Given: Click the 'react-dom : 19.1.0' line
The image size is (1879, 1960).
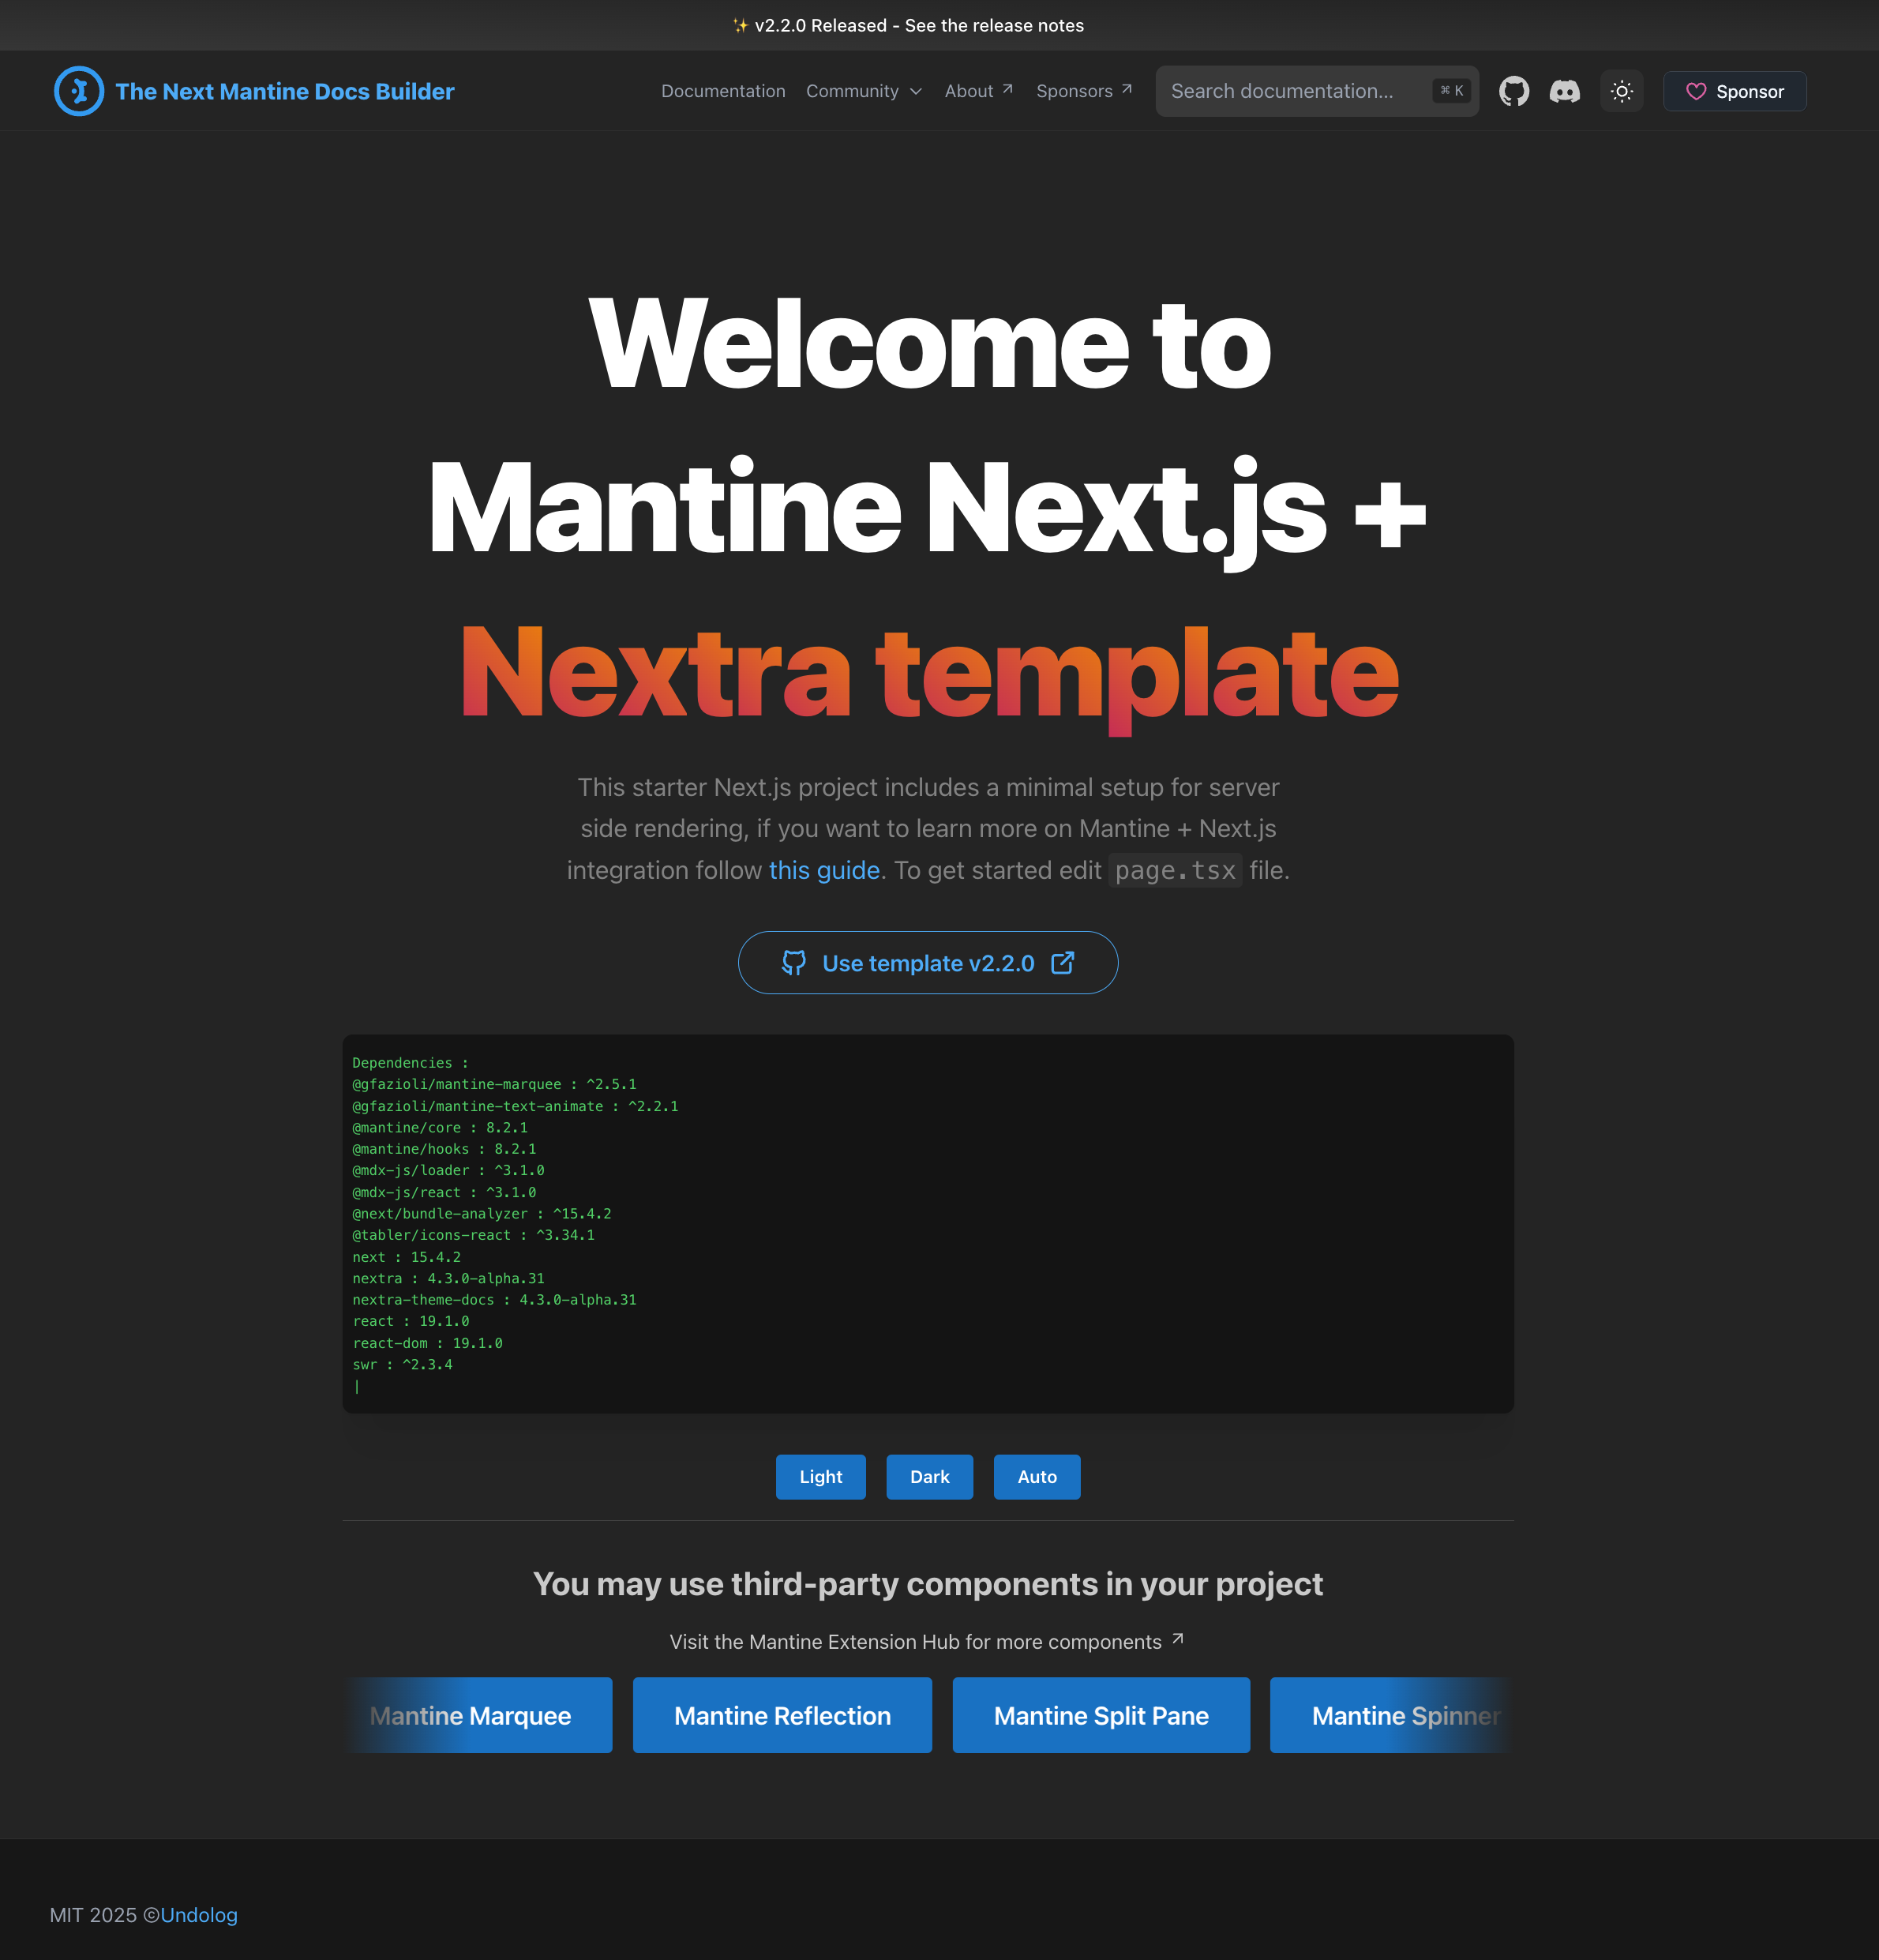Looking at the screenshot, I should point(427,1343).
